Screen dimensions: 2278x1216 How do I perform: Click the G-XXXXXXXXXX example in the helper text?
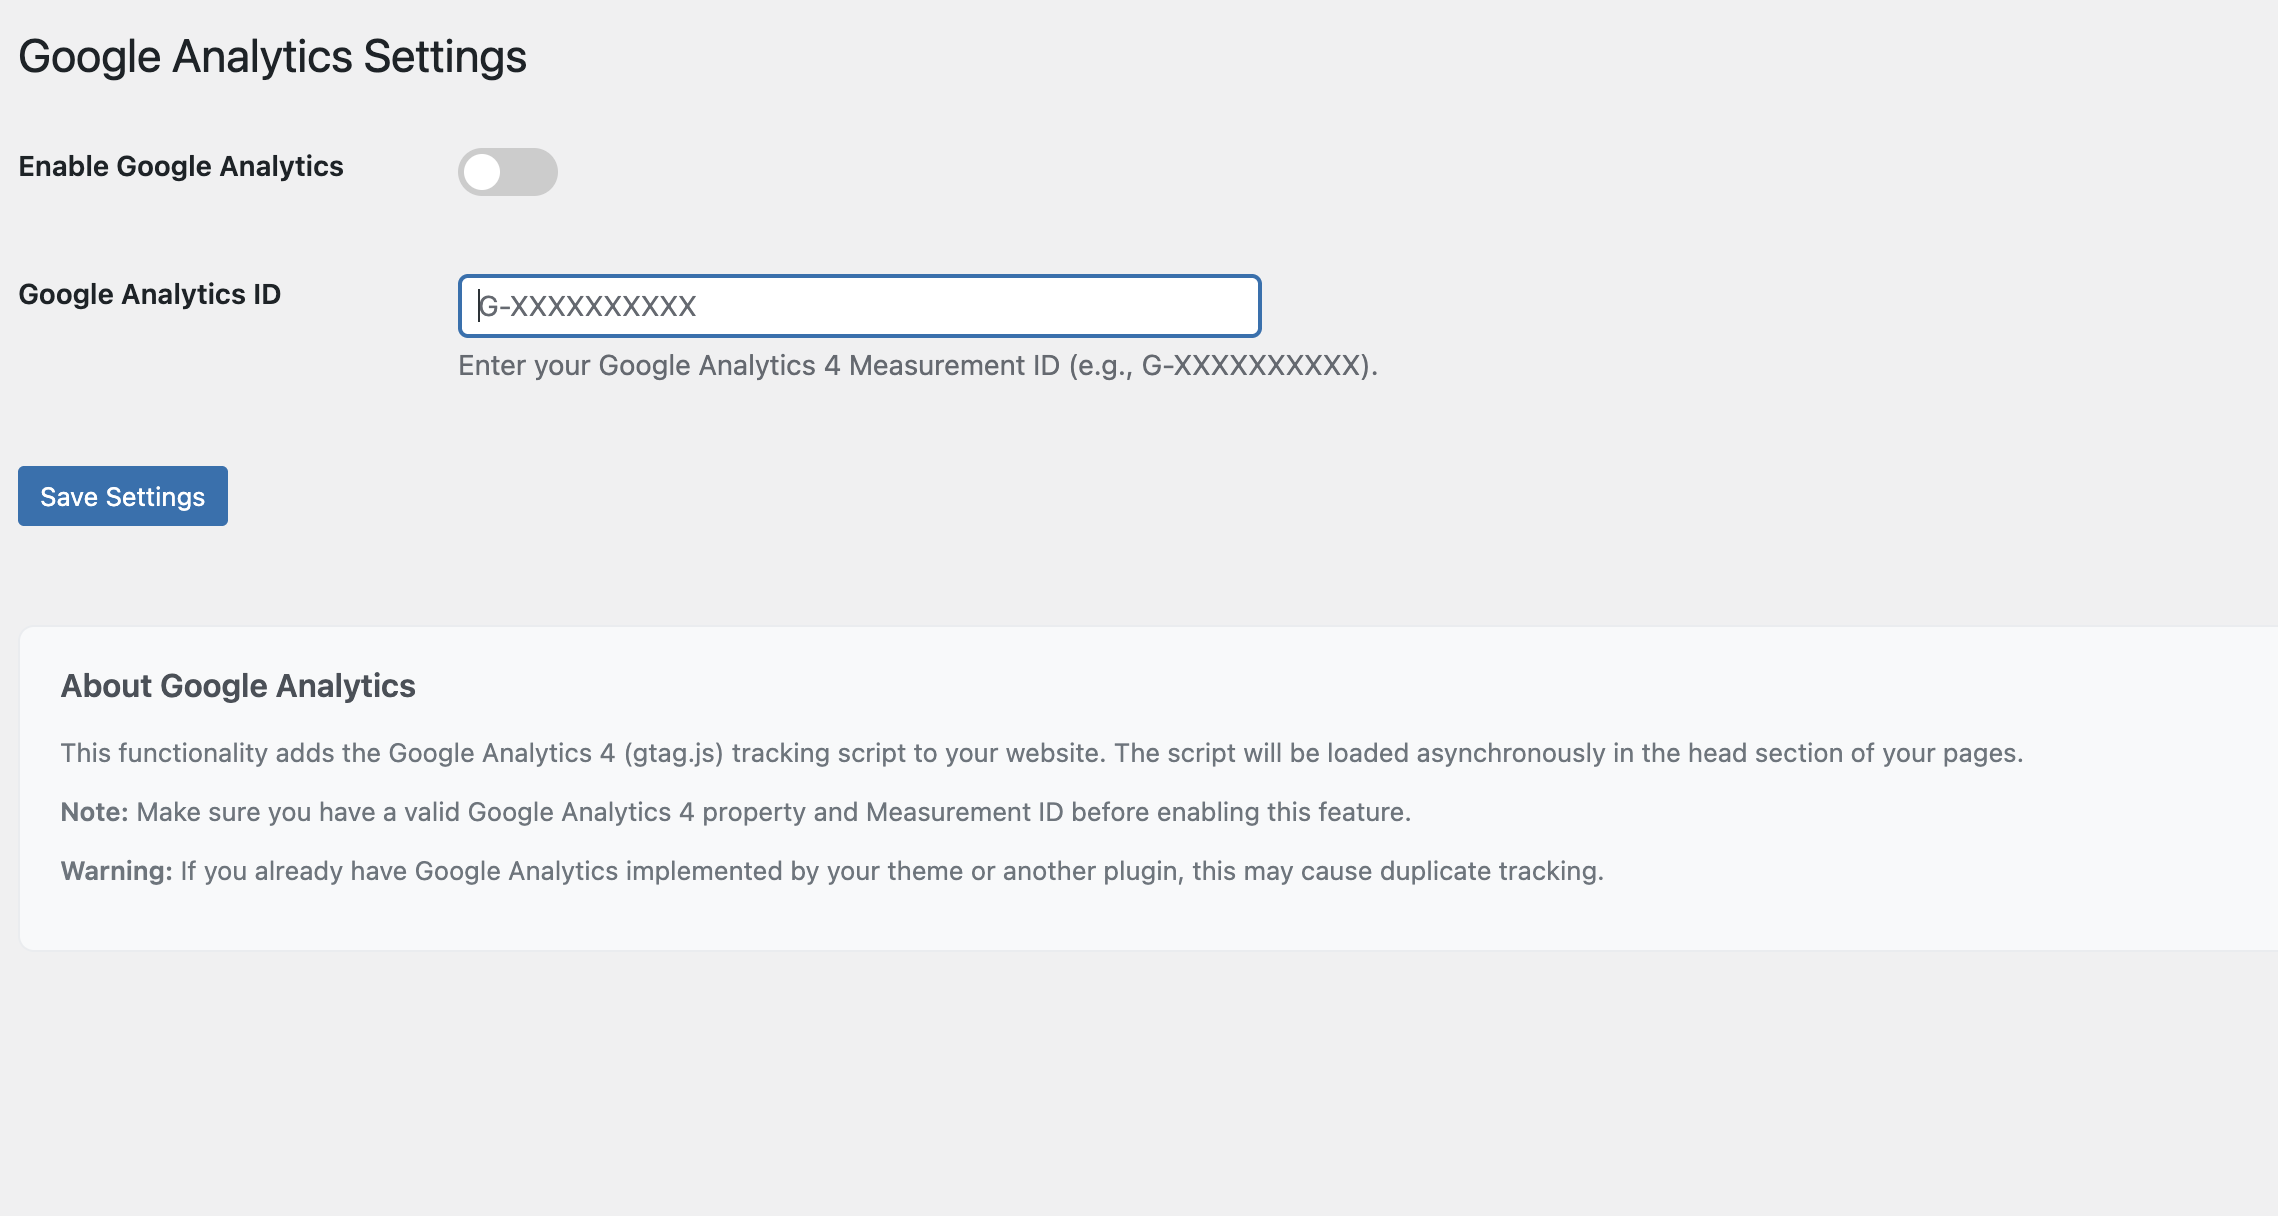(x=1255, y=366)
